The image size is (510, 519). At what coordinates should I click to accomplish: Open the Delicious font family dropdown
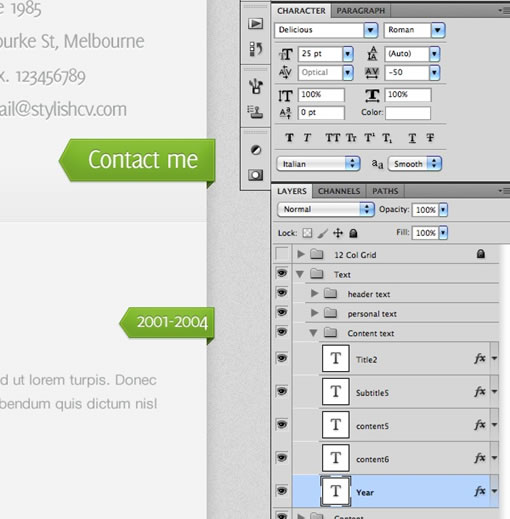pyautogui.click(x=371, y=30)
